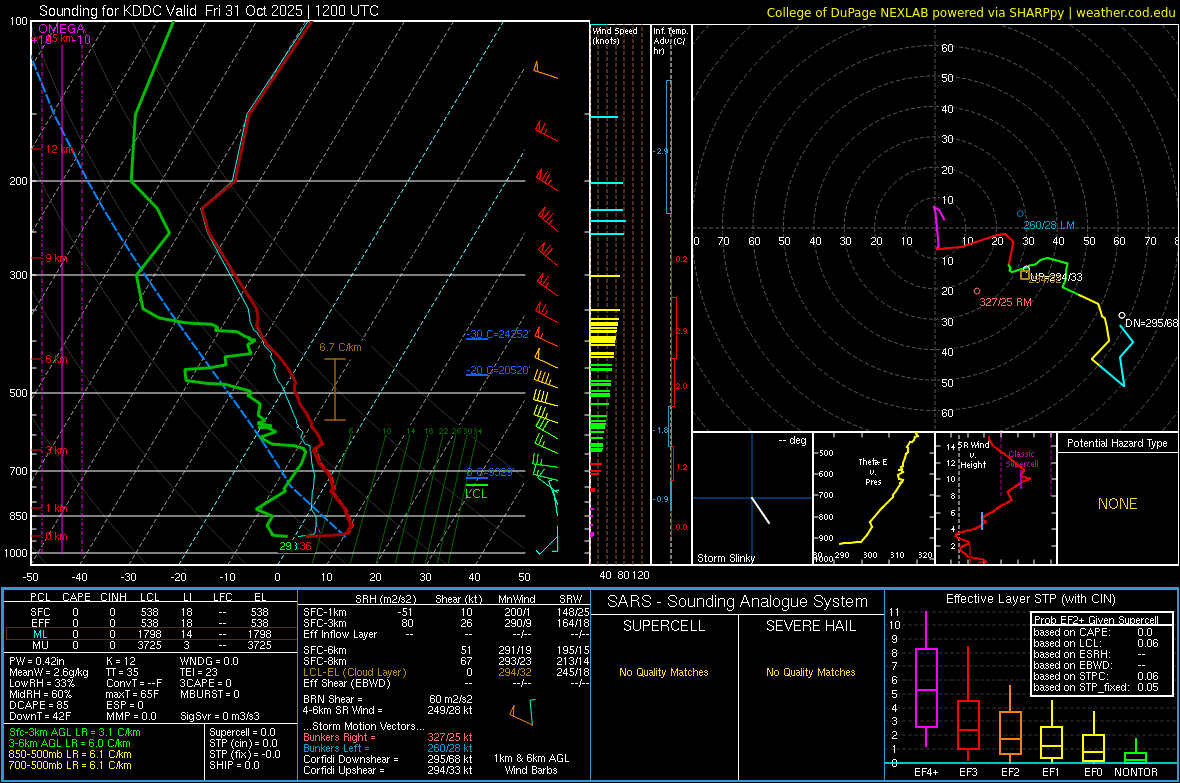Image resolution: width=1180 pixels, height=783 pixels.
Task: Select the MU parcel row label
Action: click(40, 644)
